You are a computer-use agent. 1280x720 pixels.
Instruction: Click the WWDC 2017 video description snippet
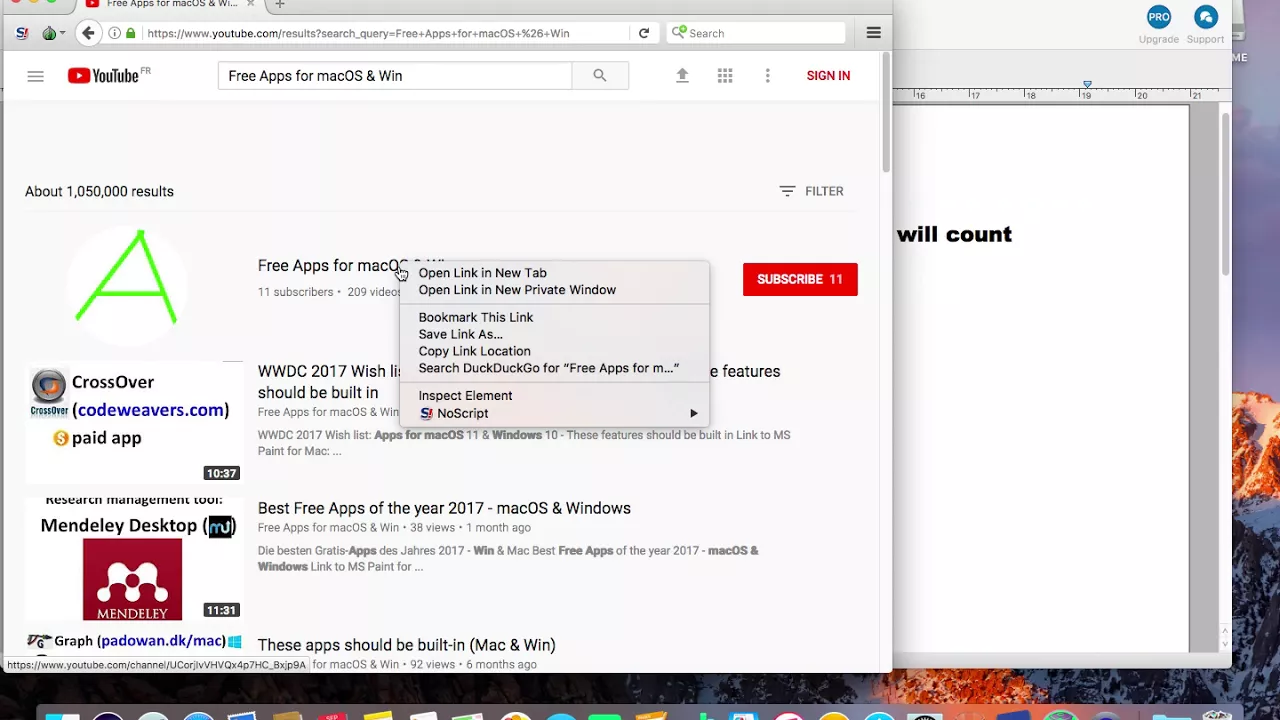coord(524,443)
